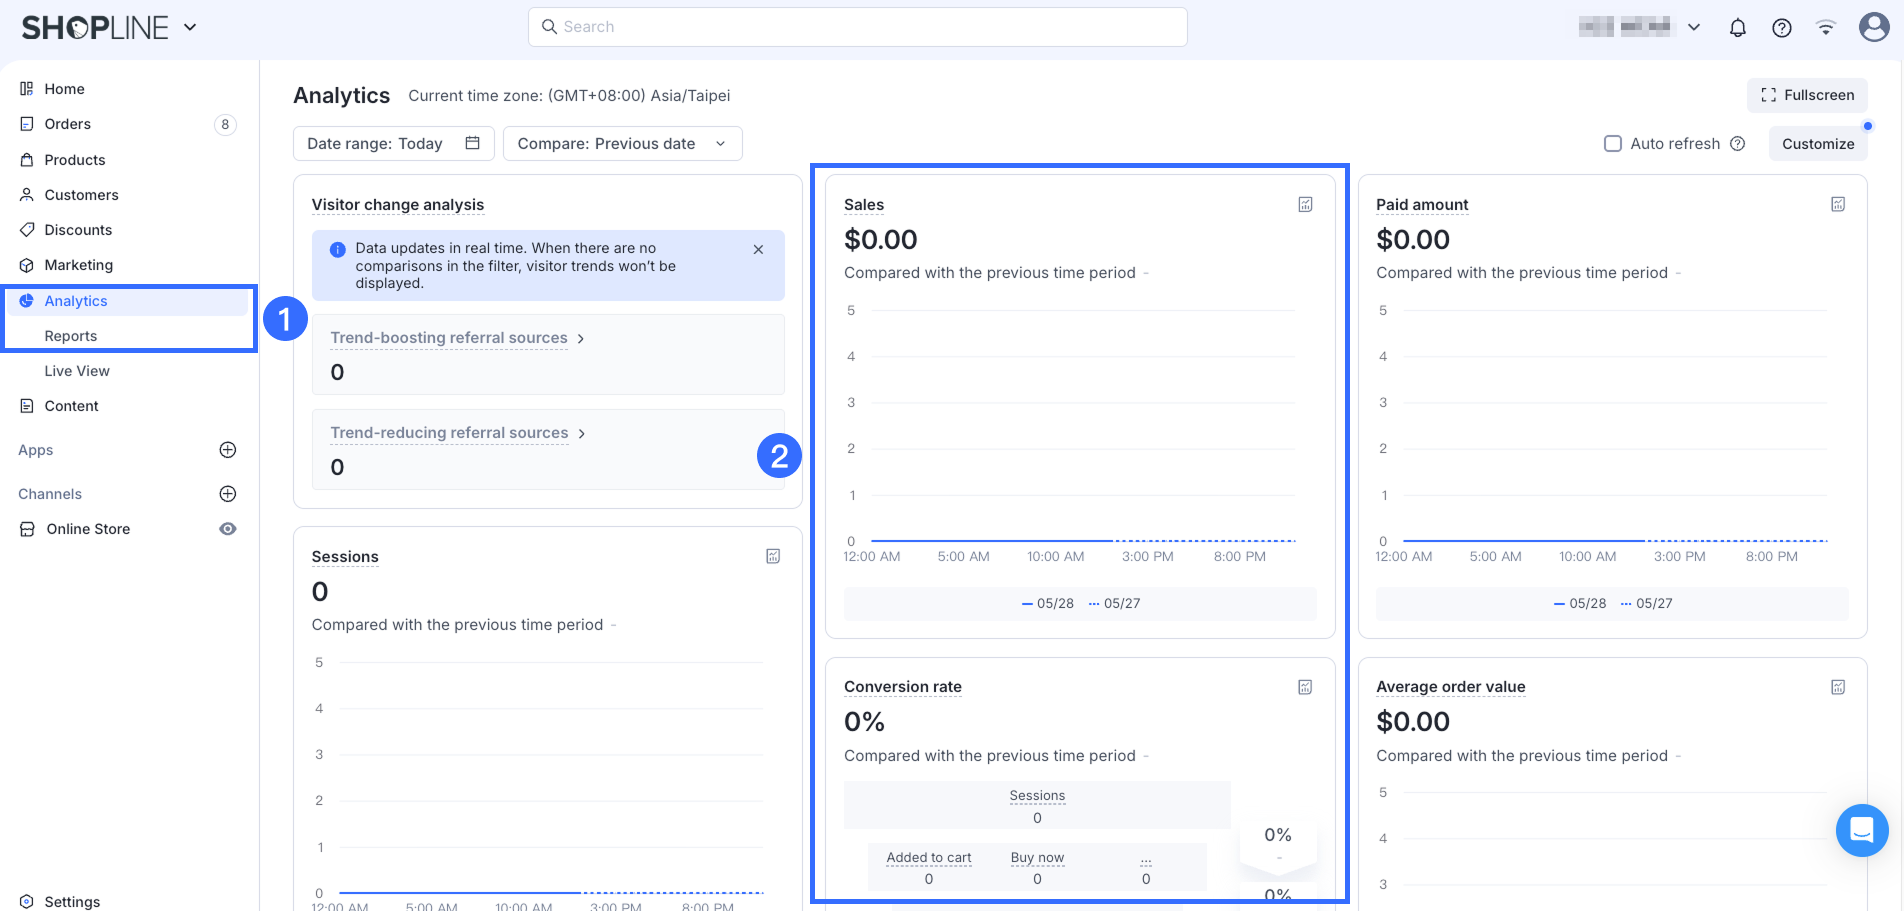This screenshot has height=911, width=1904.
Task: Preview Online Store via eye icon
Action: [x=228, y=529]
